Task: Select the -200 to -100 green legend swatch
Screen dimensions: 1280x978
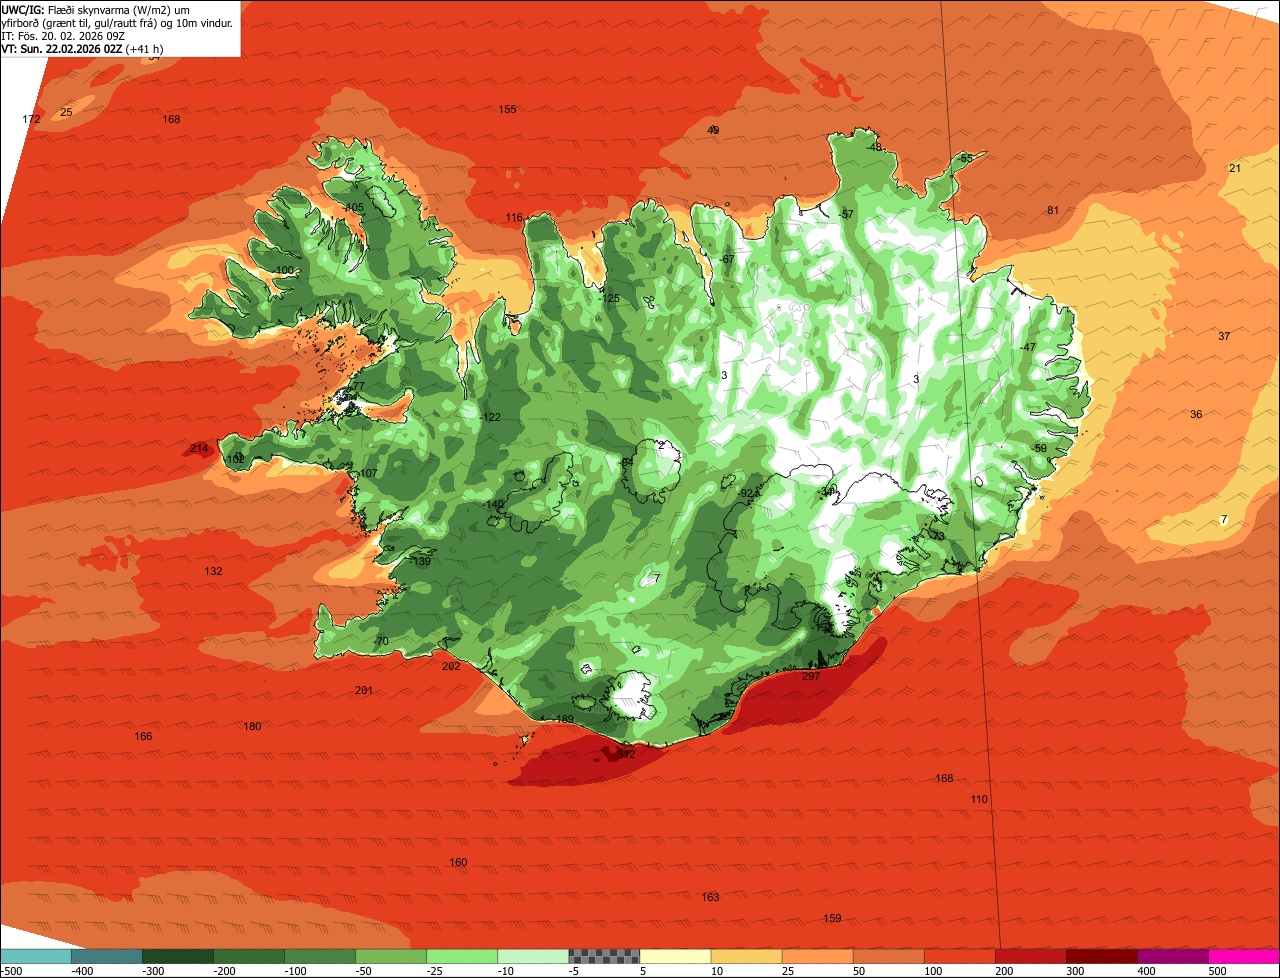Action: click(x=249, y=956)
